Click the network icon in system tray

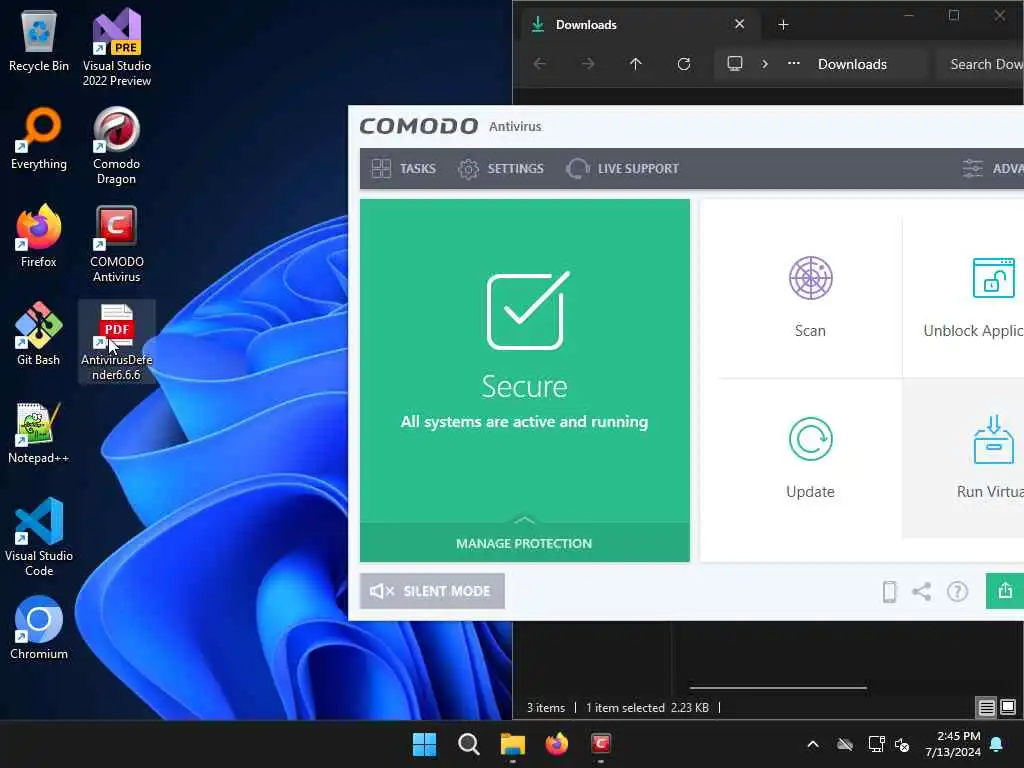point(876,744)
